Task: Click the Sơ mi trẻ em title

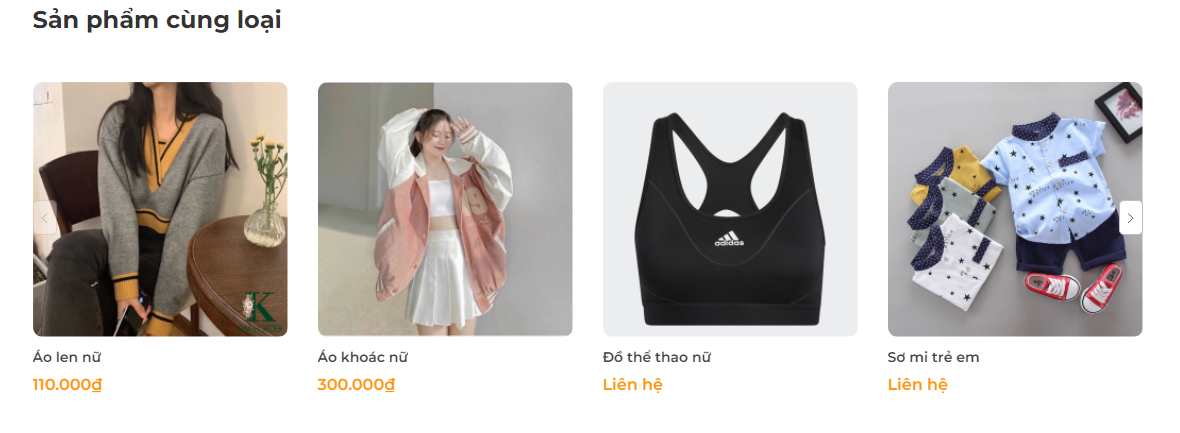Action: tap(933, 357)
